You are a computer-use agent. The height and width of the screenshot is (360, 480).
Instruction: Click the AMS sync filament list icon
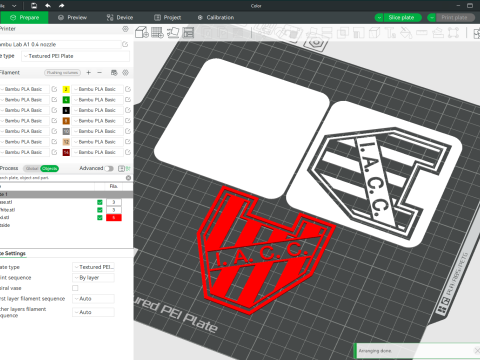(114, 73)
